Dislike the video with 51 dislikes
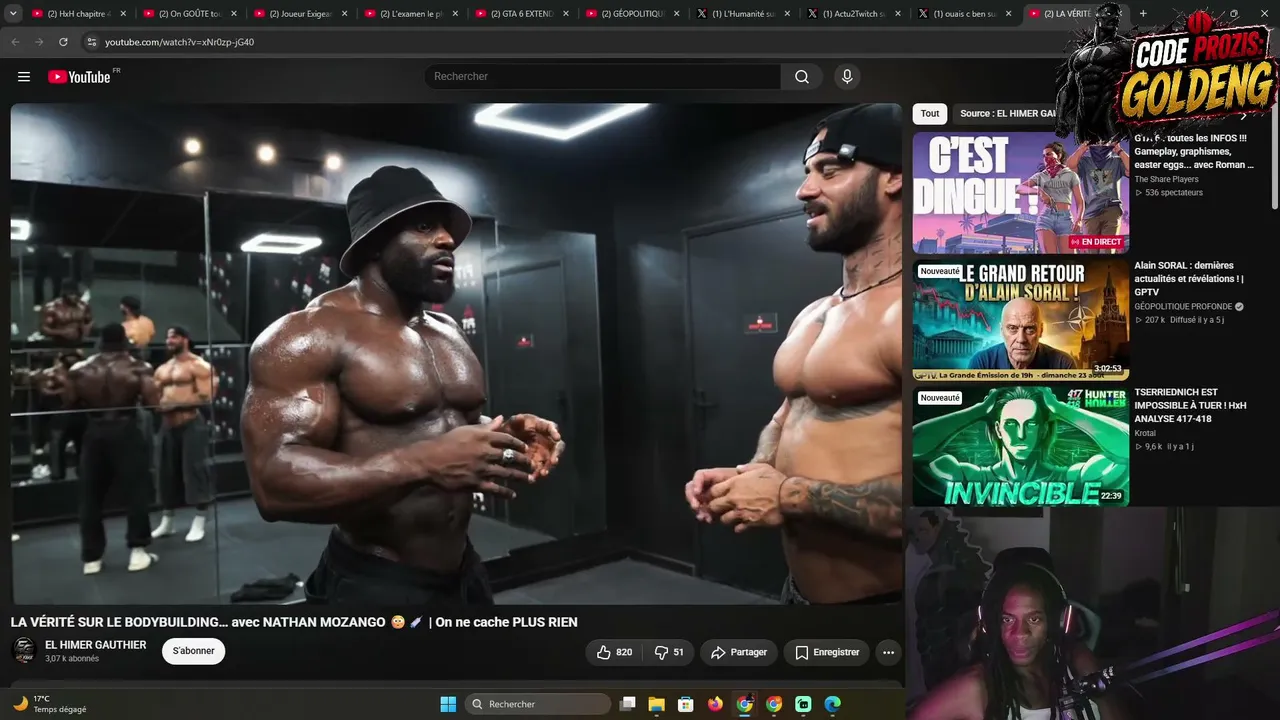 pyautogui.click(x=669, y=652)
